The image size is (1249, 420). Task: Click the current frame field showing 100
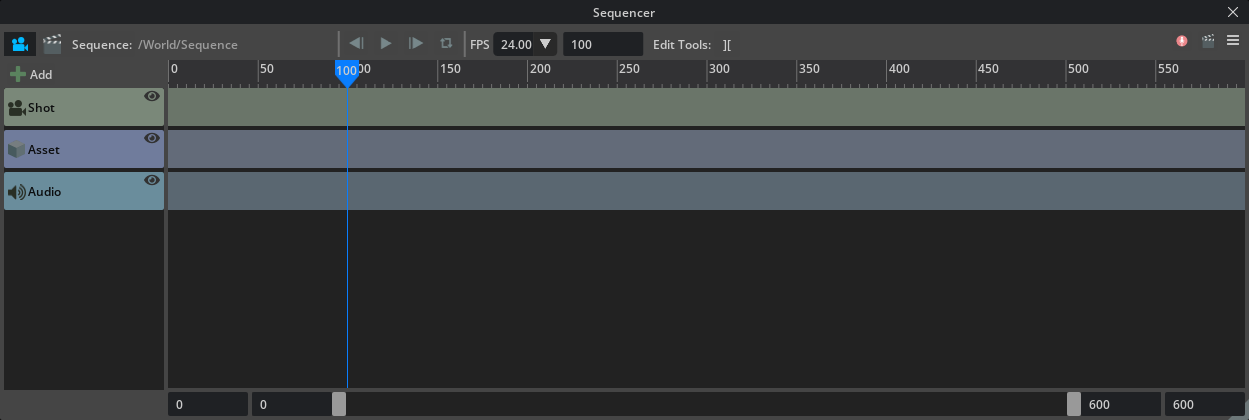coord(603,44)
